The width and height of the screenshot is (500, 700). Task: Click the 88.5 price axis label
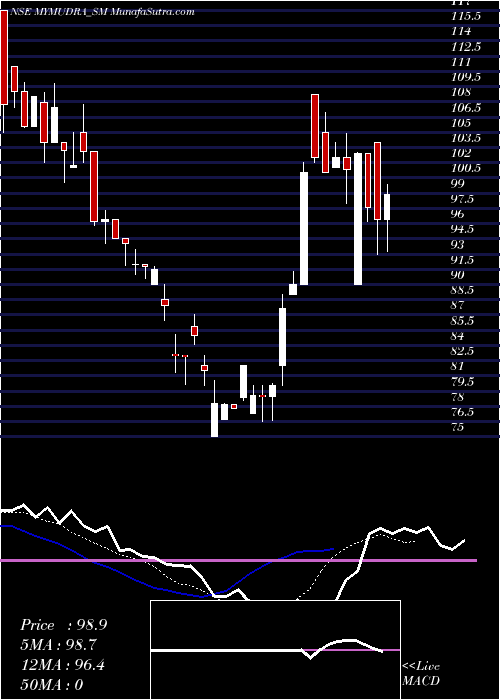pyautogui.click(x=463, y=290)
